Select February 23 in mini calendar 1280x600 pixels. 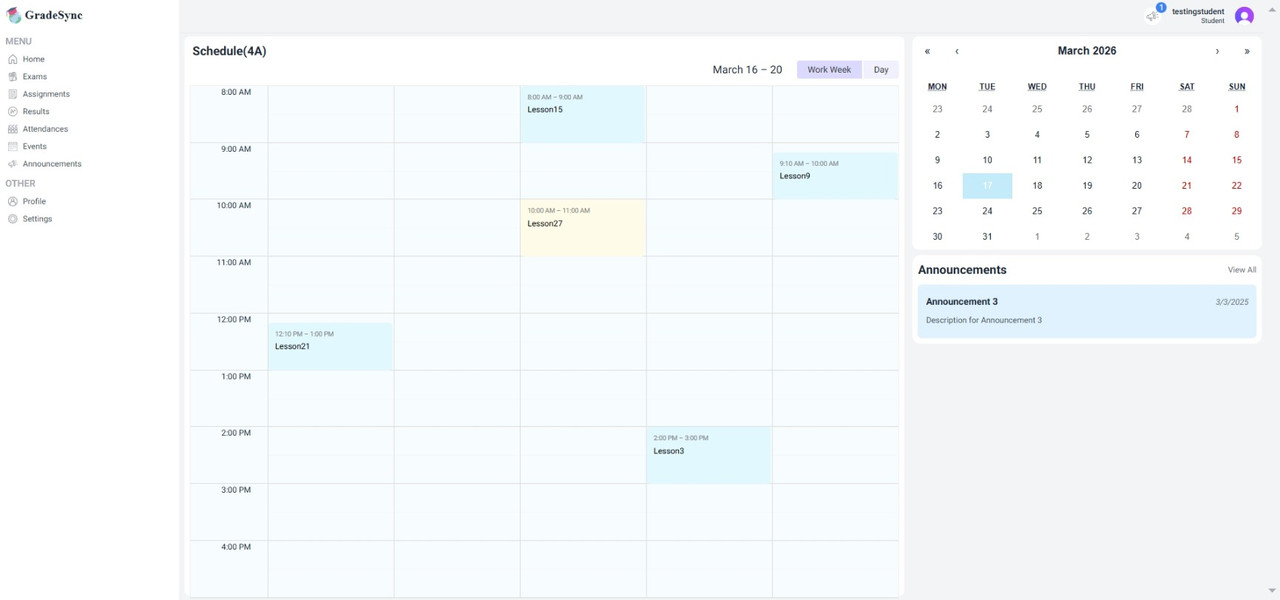point(937,109)
